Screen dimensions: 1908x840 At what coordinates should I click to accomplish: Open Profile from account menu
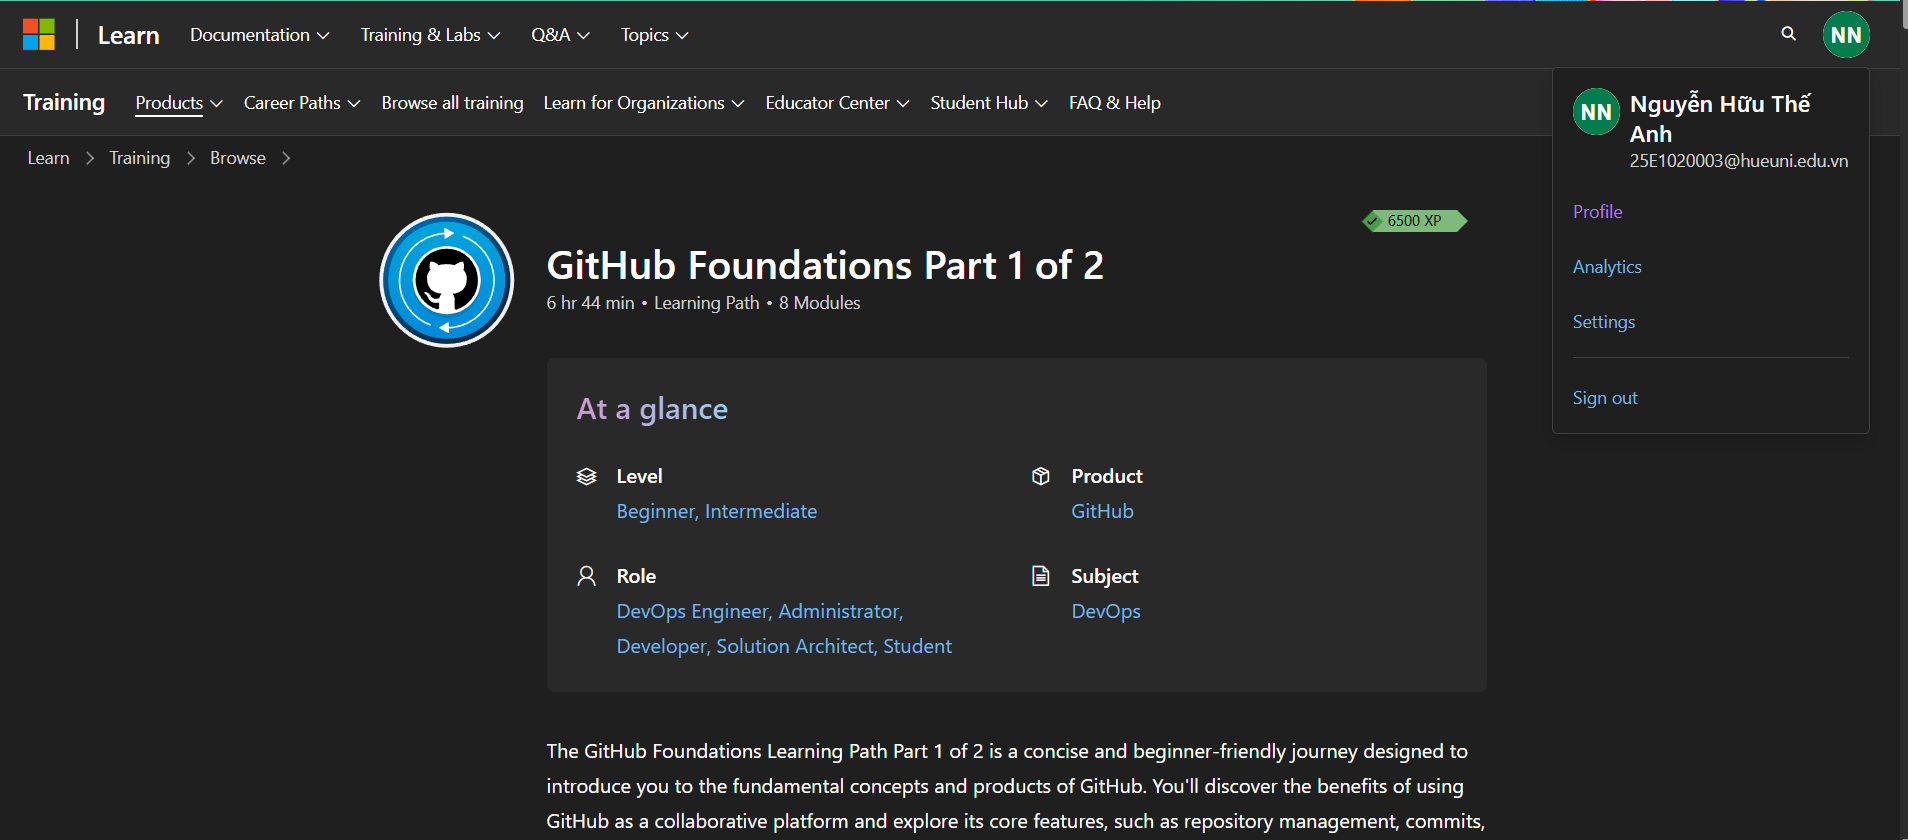[1598, 212]
